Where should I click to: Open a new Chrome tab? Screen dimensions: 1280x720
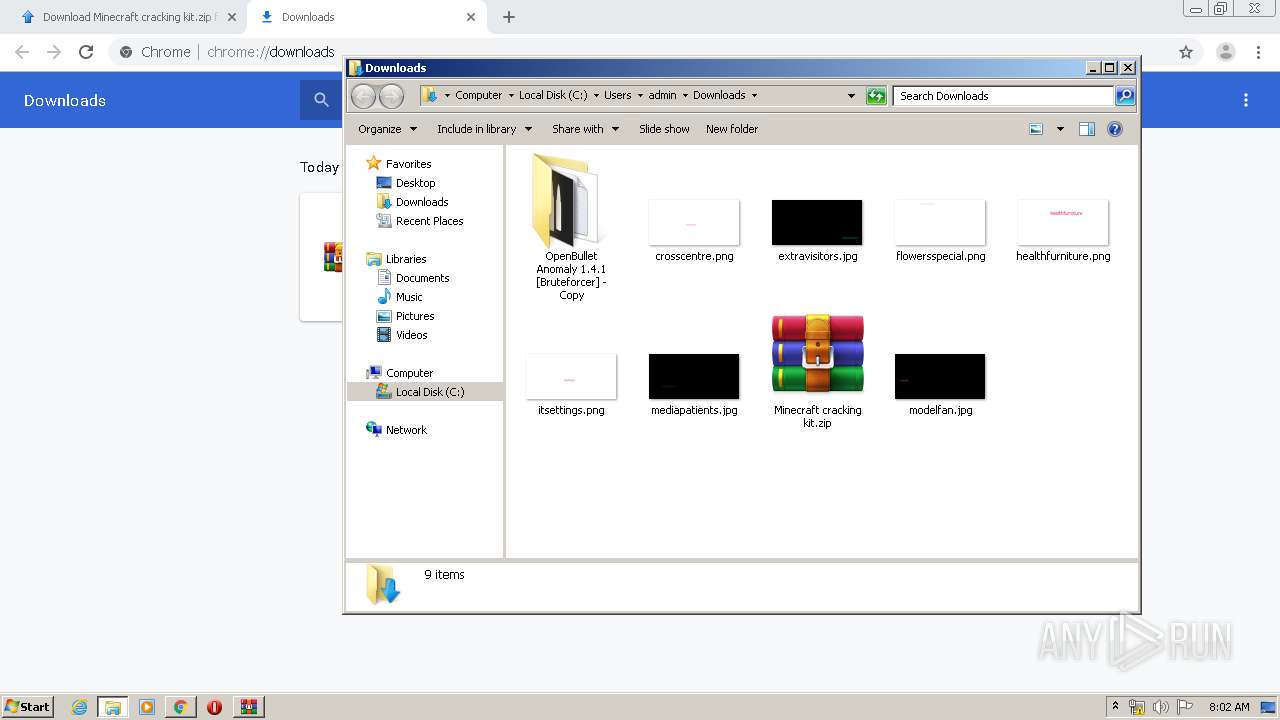point(509,17)
